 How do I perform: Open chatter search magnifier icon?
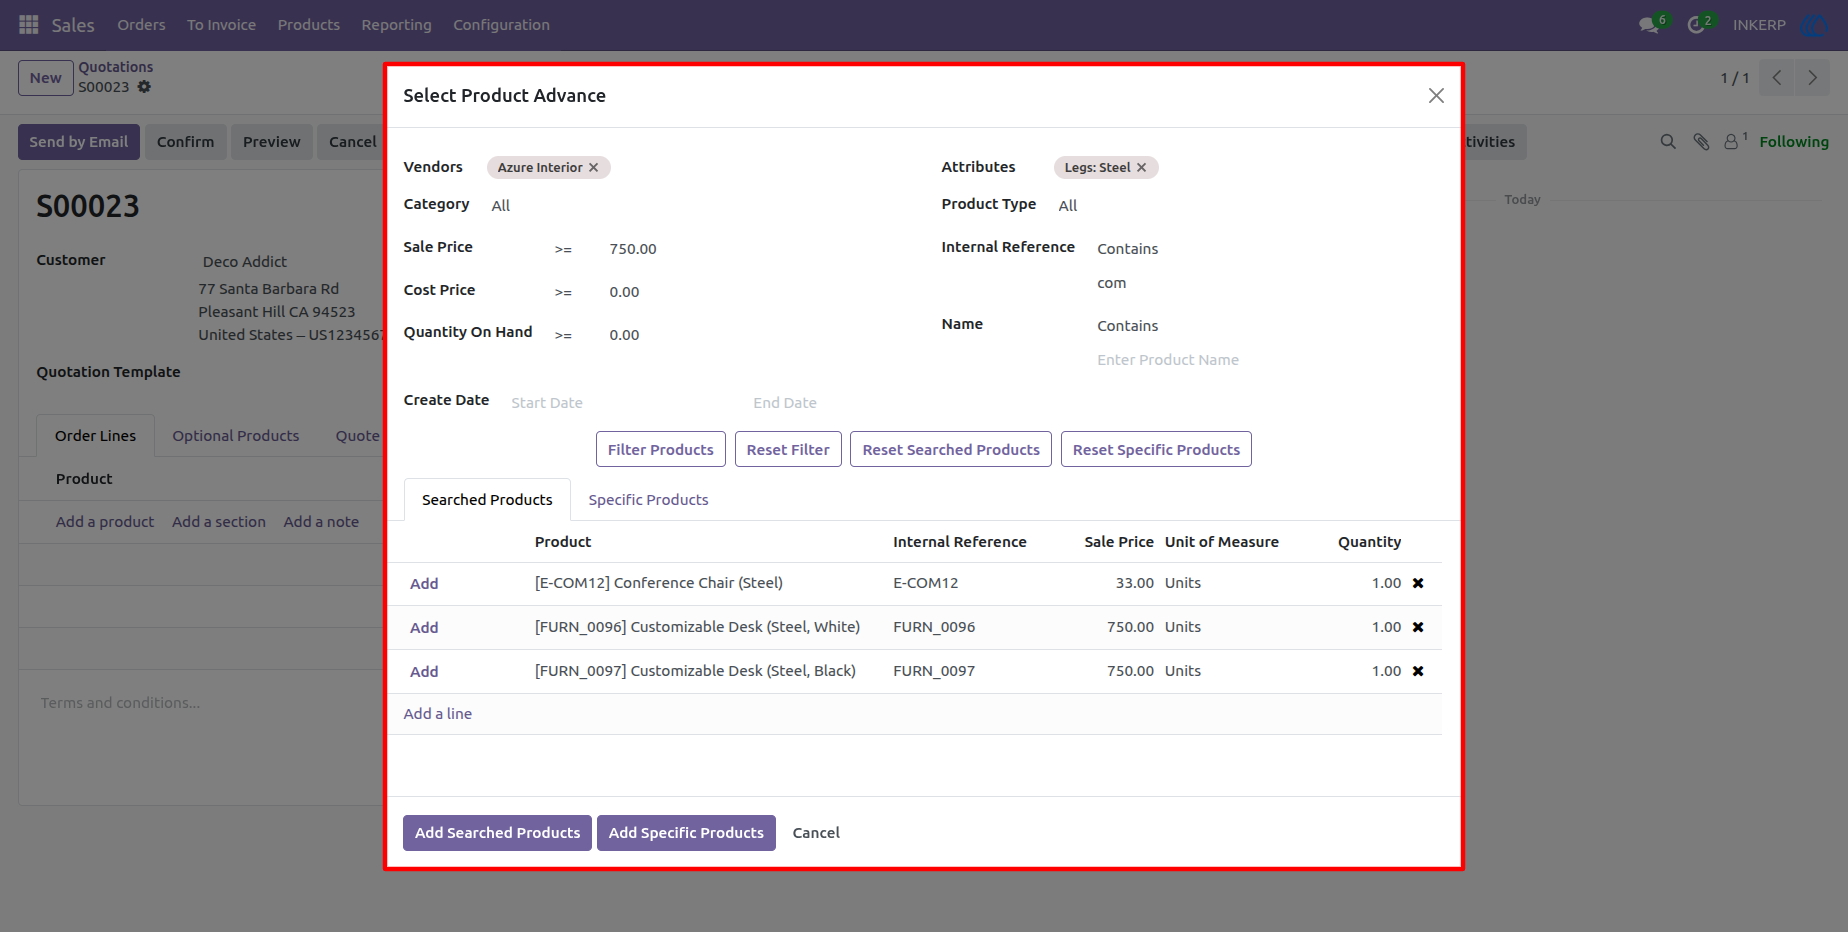click(x=1668, y=142)
